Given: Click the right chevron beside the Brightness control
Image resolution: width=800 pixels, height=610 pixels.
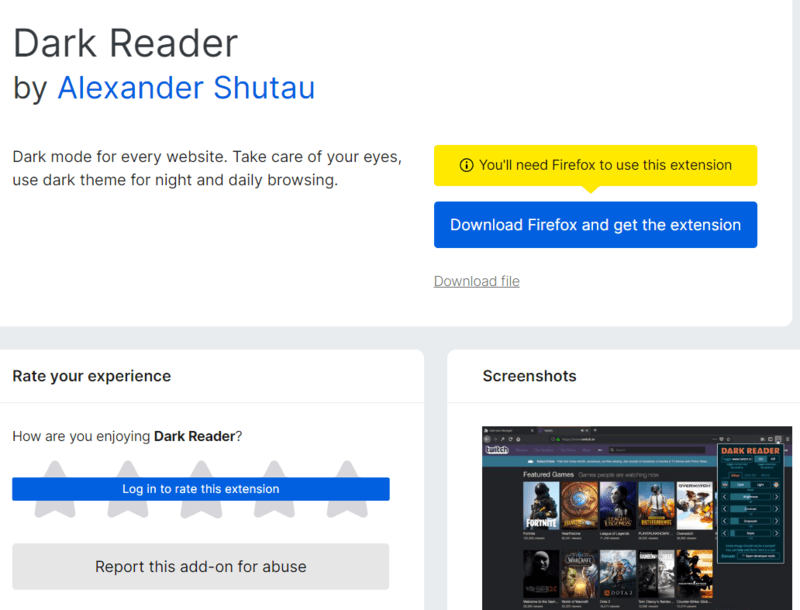Looking at the screenshot, I should [x=777, y=496].
